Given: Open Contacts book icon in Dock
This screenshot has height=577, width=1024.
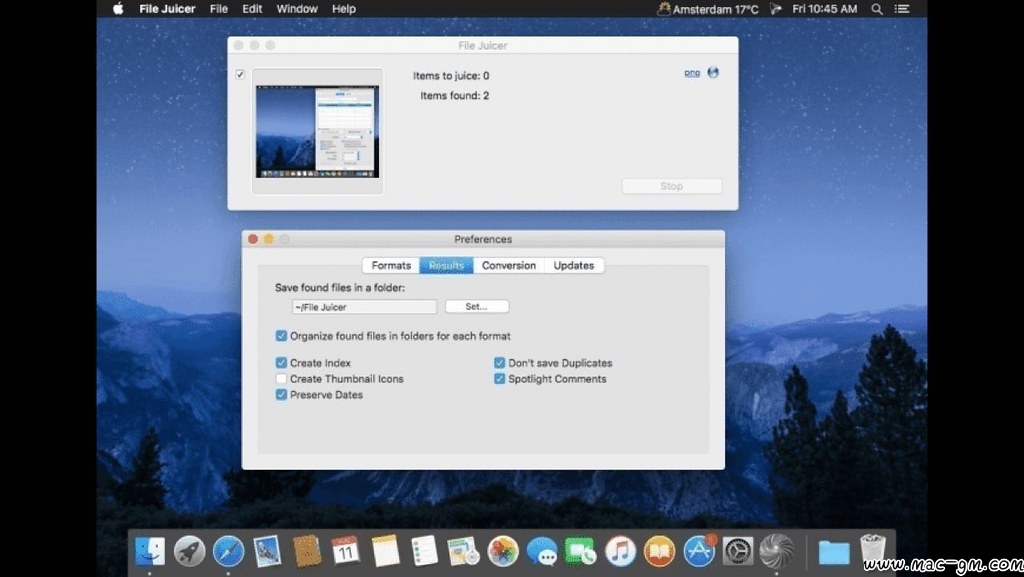Looking at the screenshot, I should (306, 552).
